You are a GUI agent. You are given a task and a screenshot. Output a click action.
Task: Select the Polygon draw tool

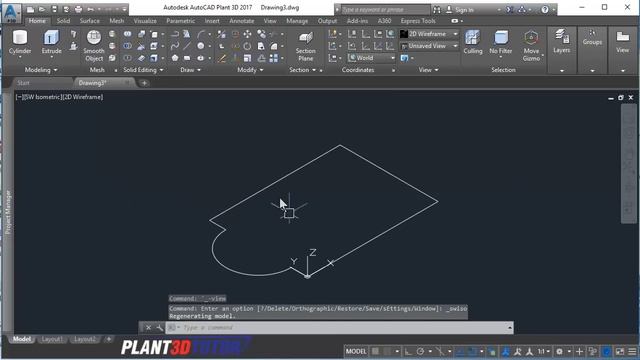[x=175, y=58]
